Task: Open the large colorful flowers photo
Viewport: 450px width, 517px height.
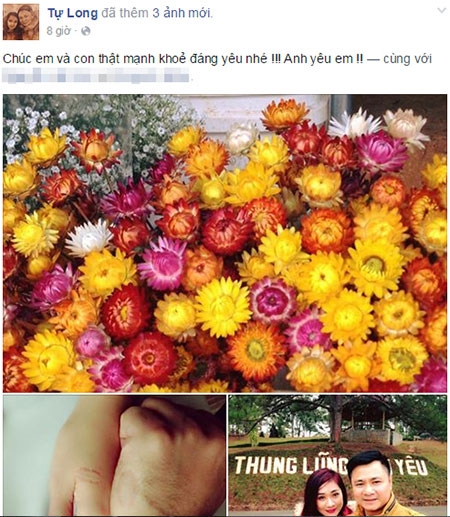Action: click(x=225, y=243)
